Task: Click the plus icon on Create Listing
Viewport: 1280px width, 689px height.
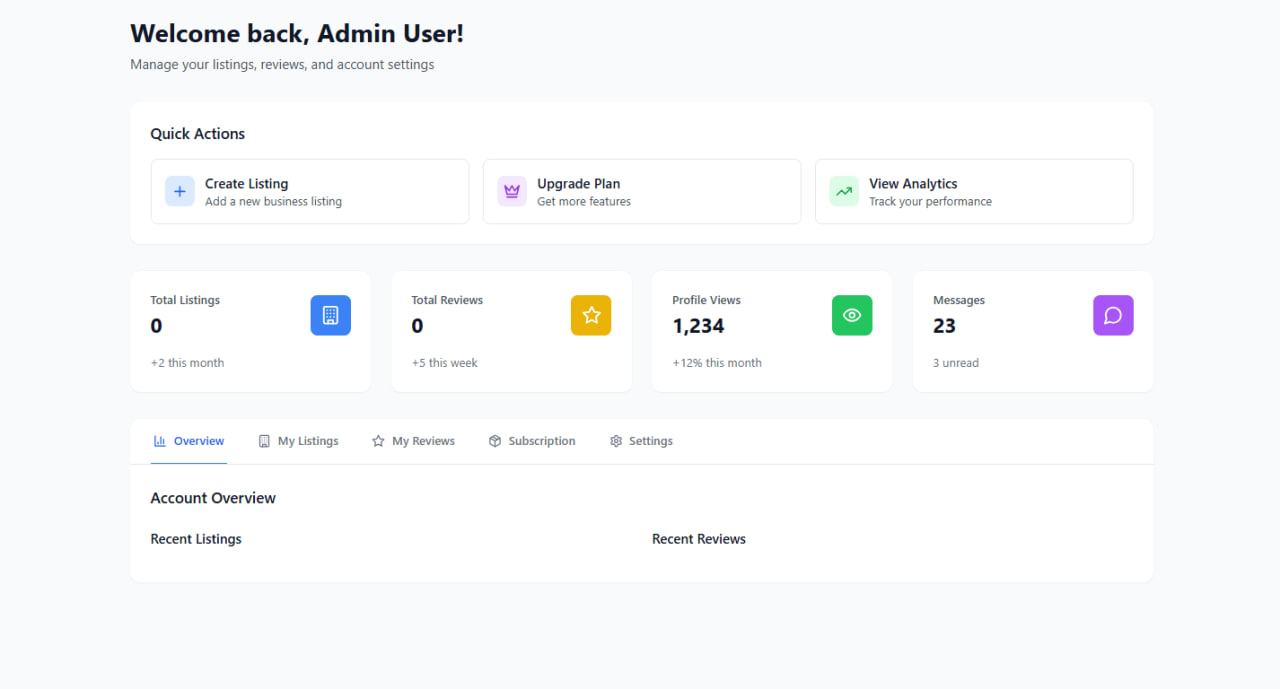Action: 180,191
